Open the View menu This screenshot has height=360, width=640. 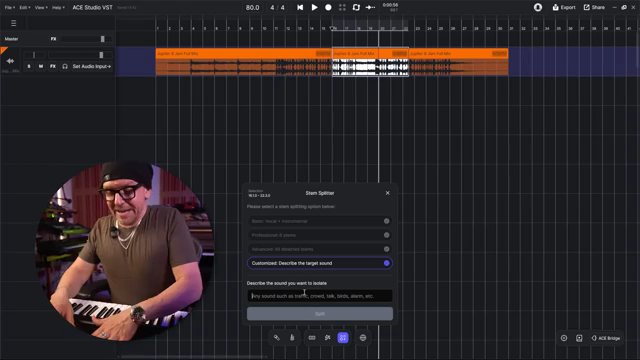pyautogui.click(x=41, y=7)
